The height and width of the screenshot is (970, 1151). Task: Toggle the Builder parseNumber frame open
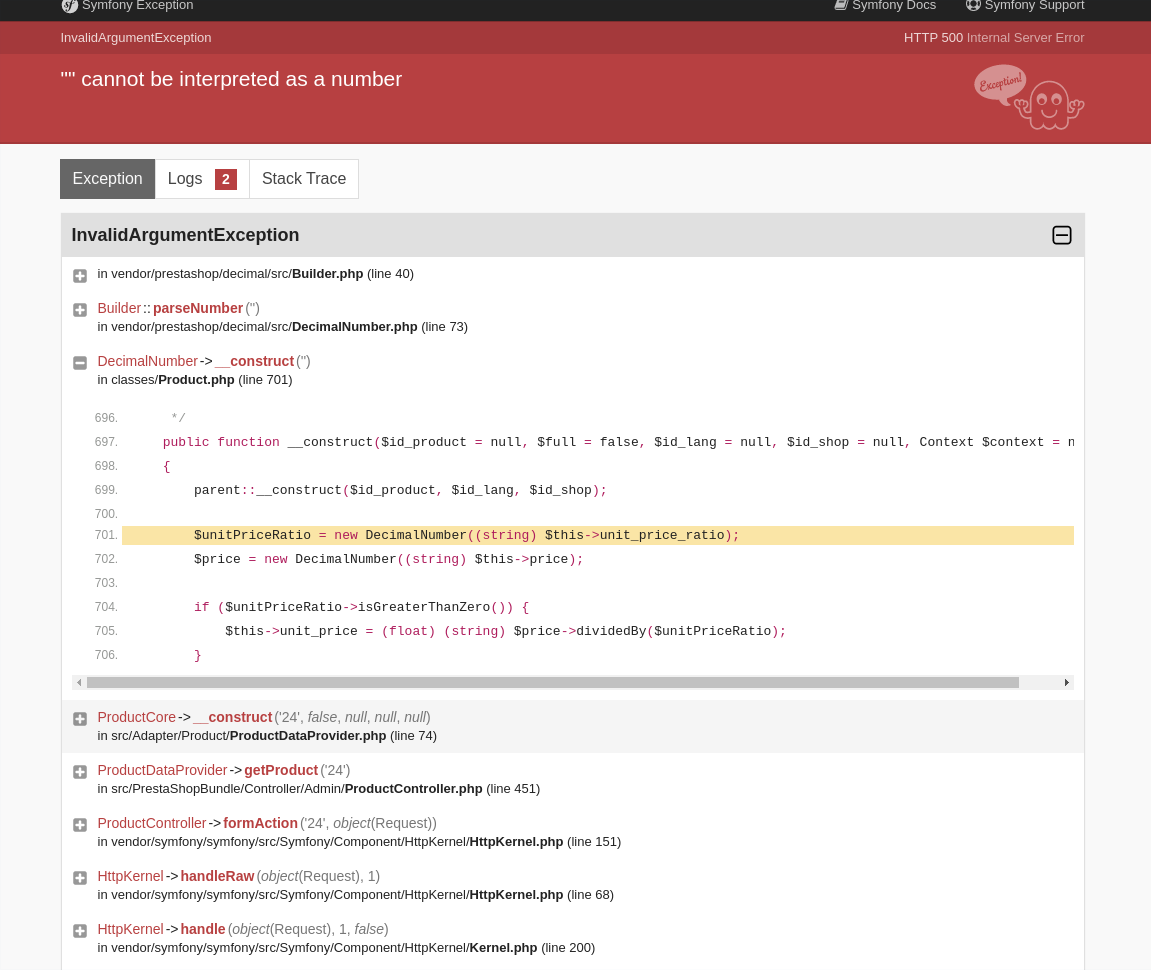tap(80, 310)
